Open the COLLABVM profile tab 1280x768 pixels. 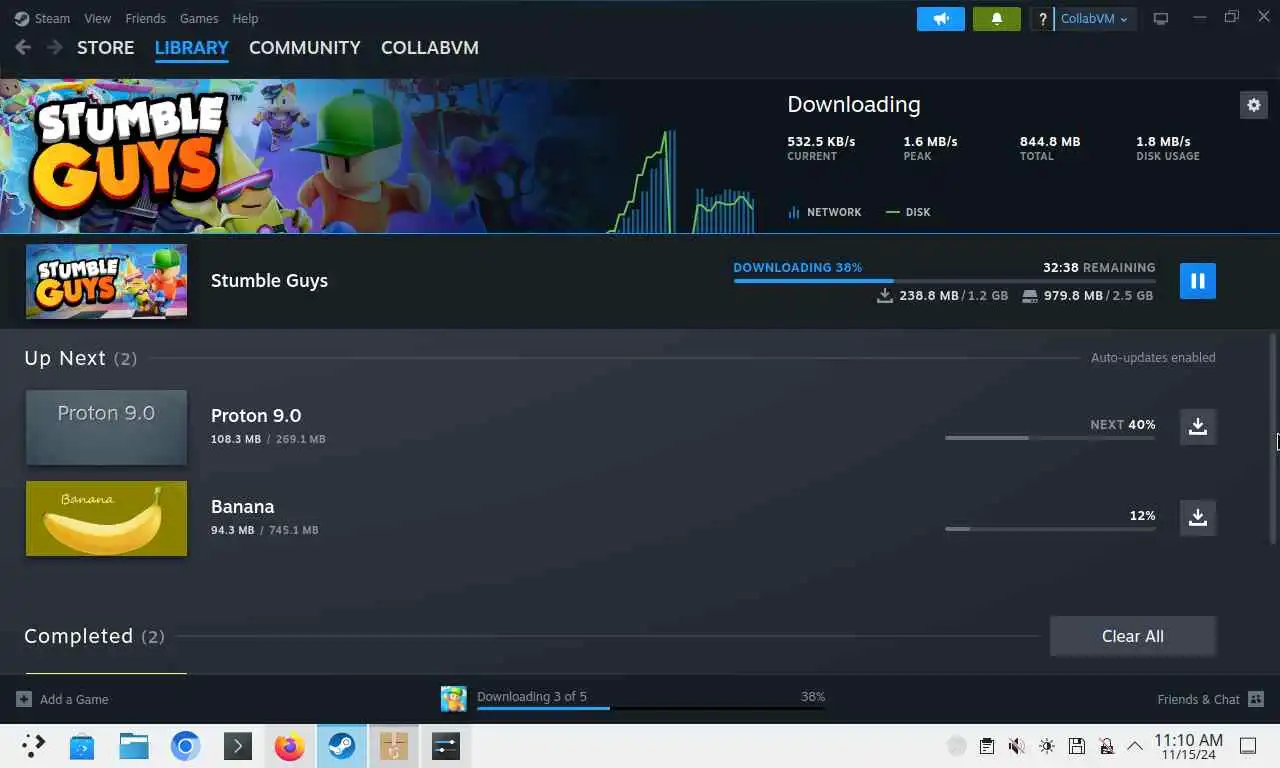click(x=430, y=48)
